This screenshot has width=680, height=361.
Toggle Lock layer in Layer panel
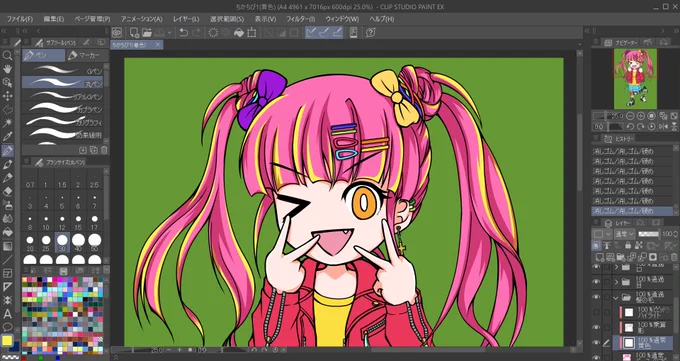(629, 246)
